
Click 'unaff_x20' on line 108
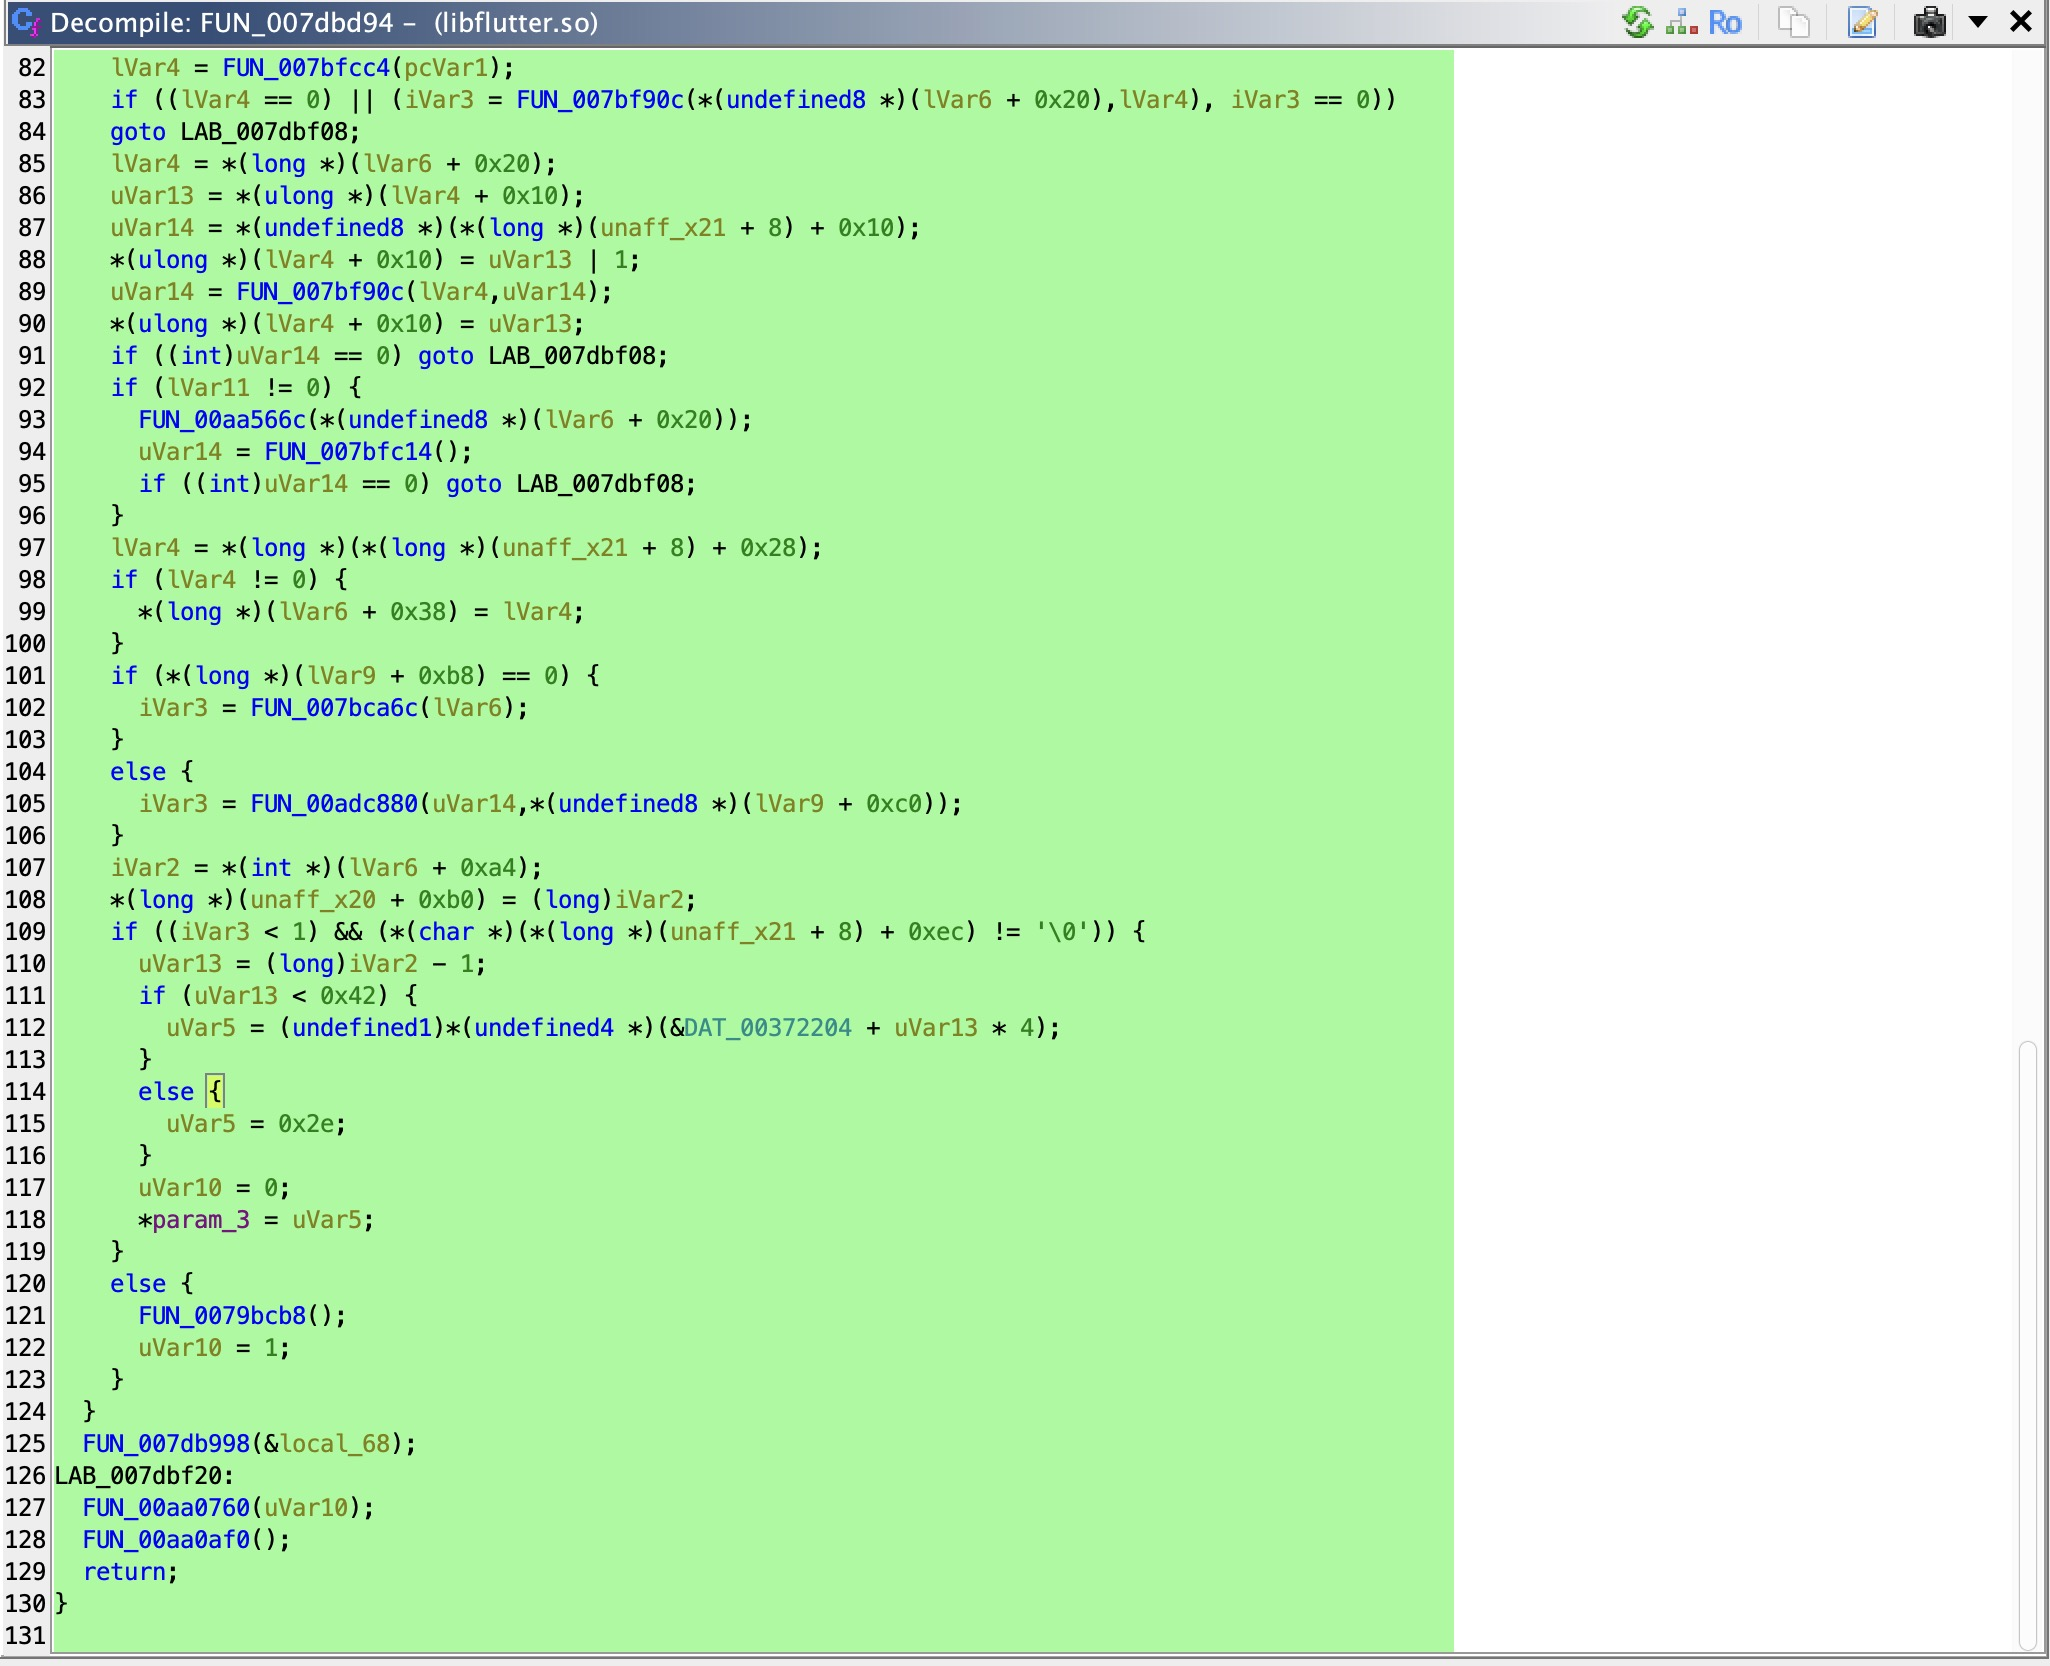[x=313, y=900]
